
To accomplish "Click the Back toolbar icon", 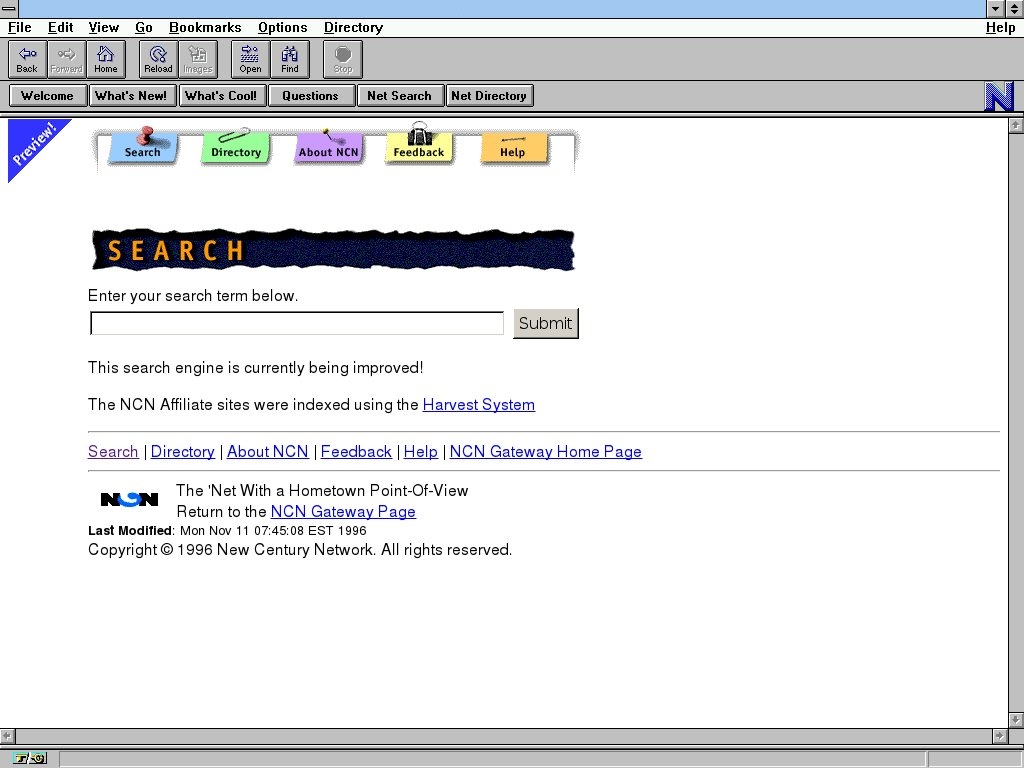I will point(27,59).
